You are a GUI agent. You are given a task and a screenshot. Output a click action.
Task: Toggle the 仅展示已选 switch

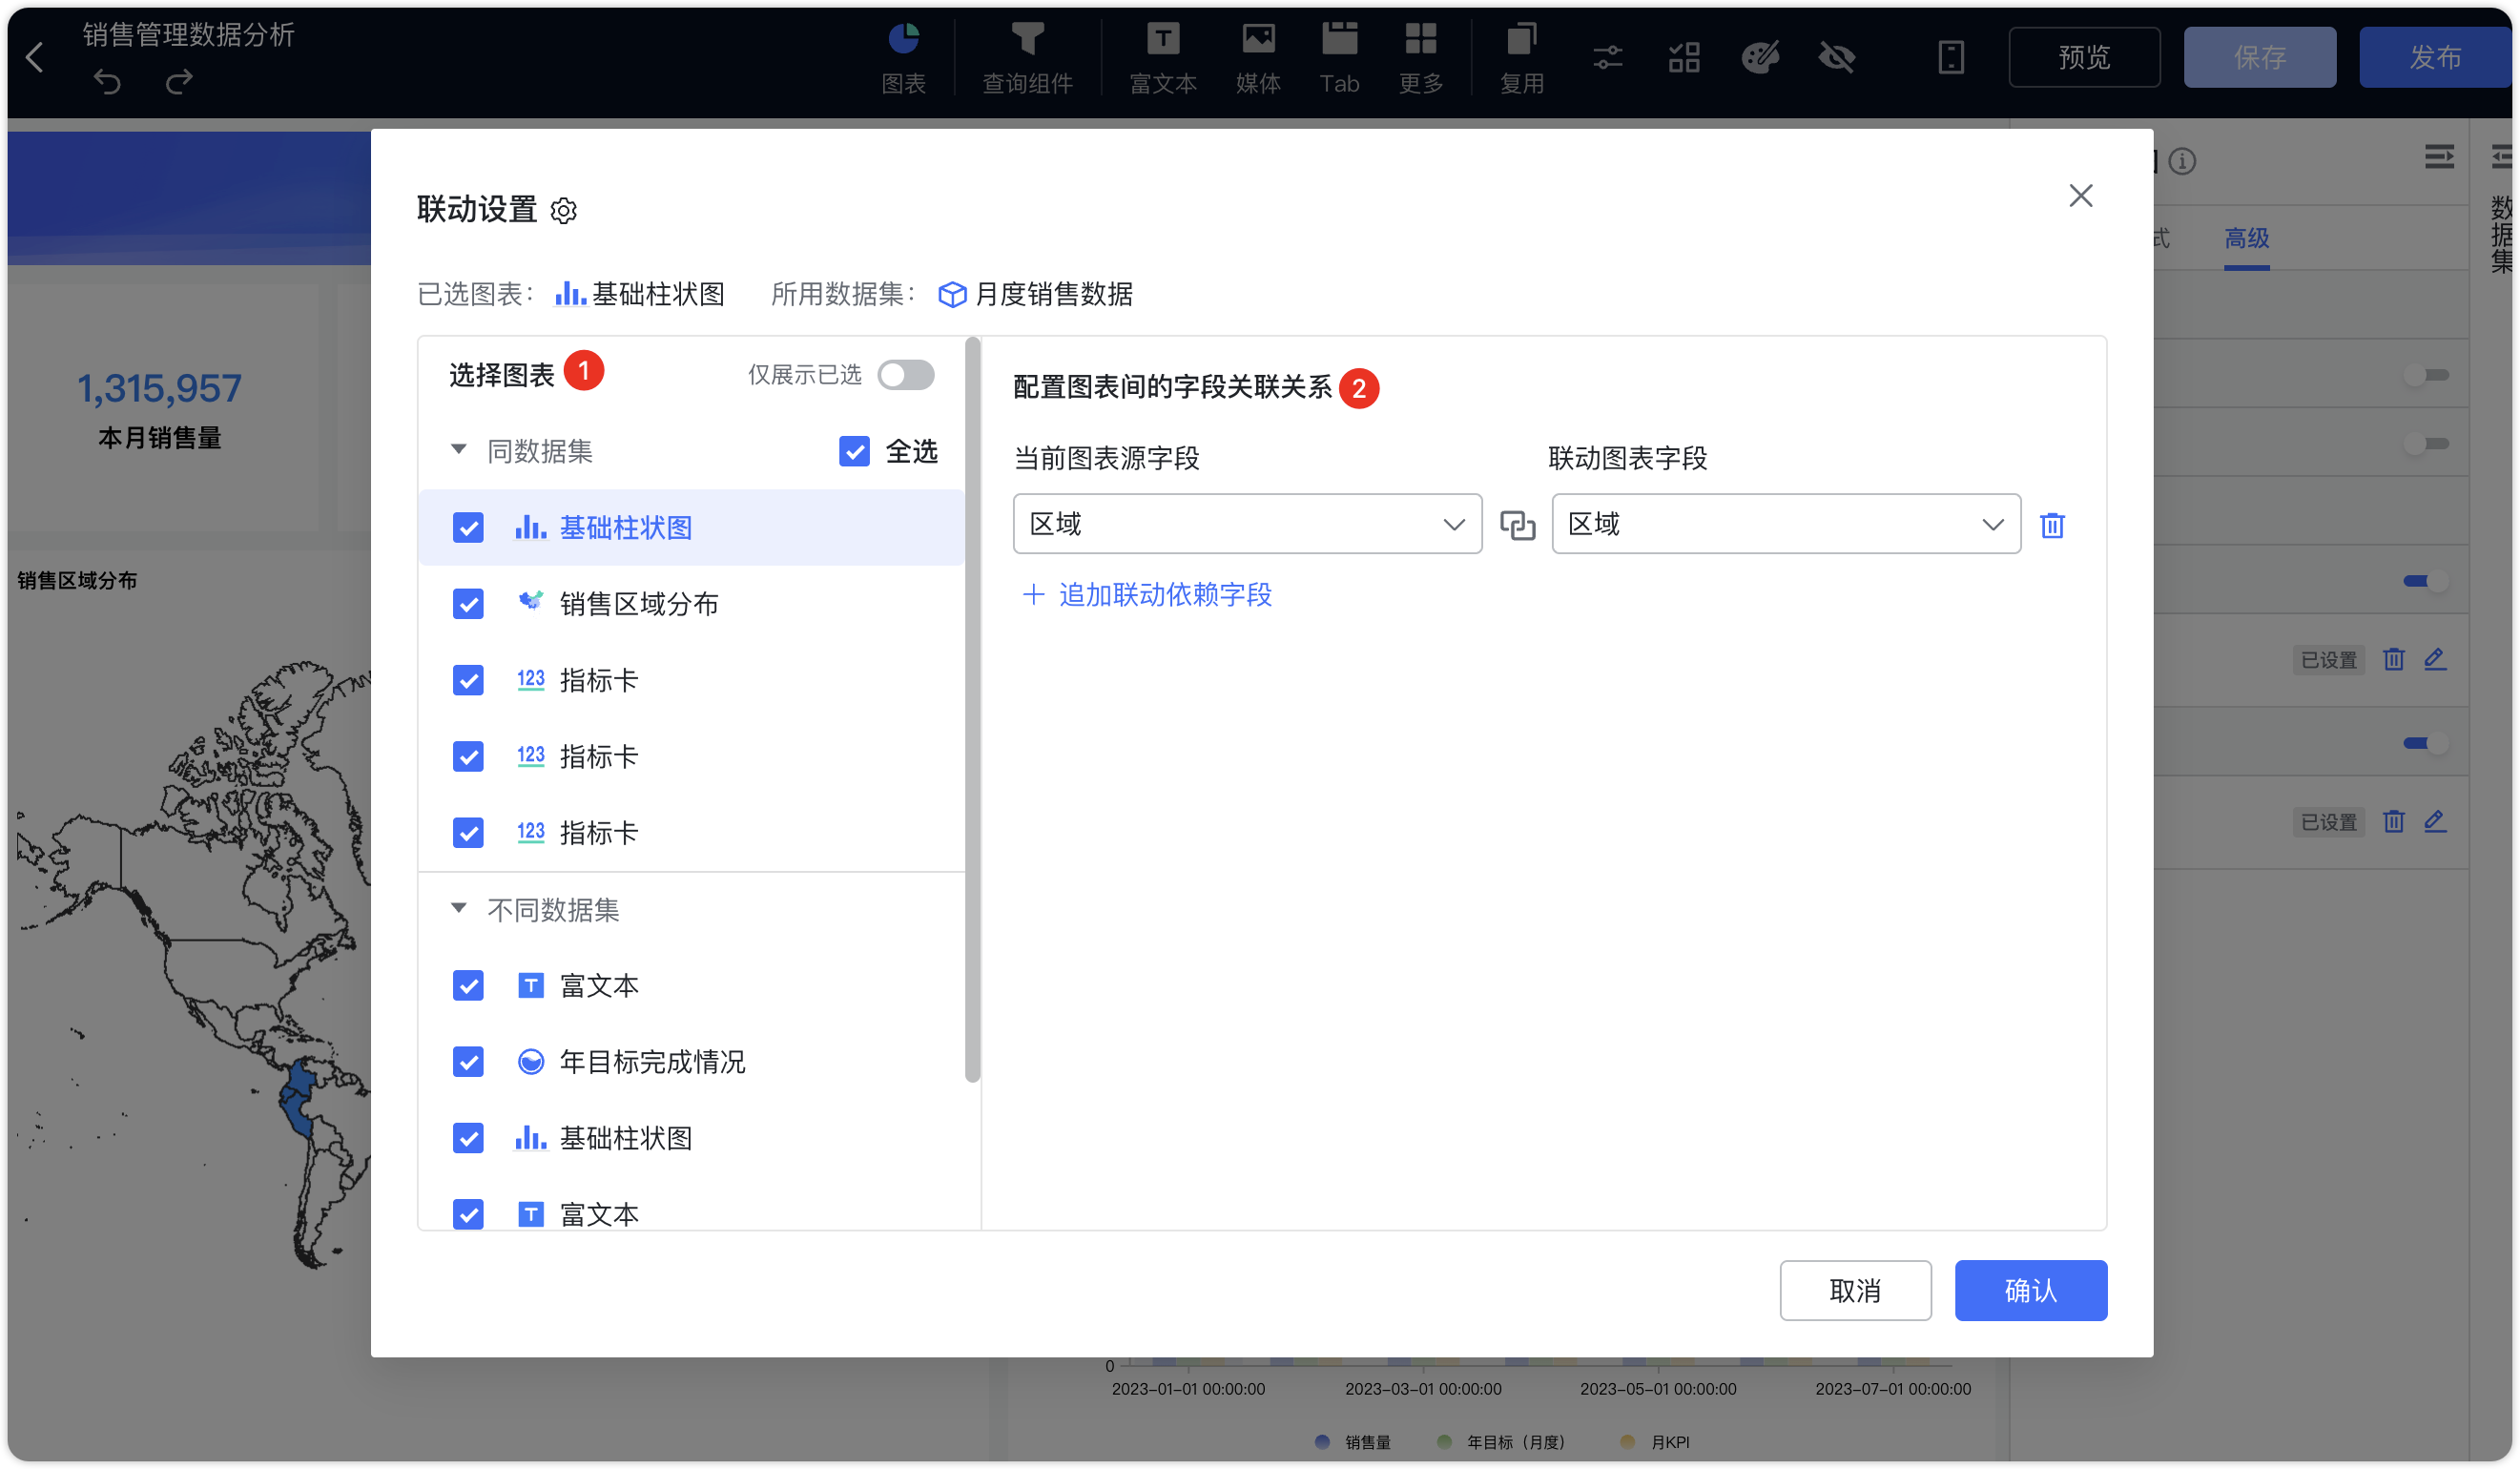pyautogui.click(x=905, y=375)
